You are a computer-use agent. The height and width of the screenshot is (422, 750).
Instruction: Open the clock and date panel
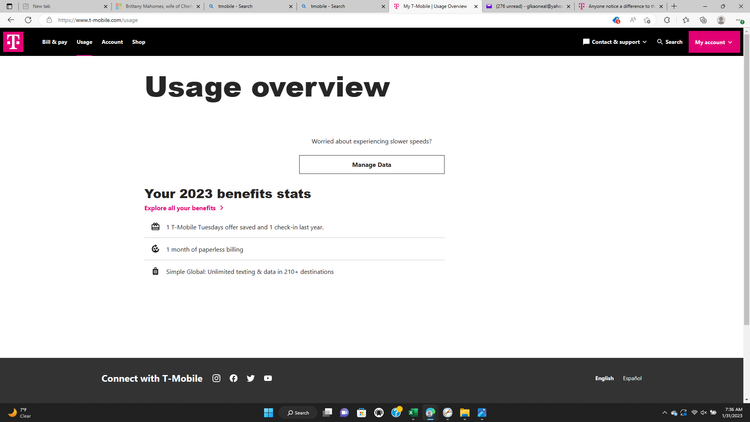(733, 412)
